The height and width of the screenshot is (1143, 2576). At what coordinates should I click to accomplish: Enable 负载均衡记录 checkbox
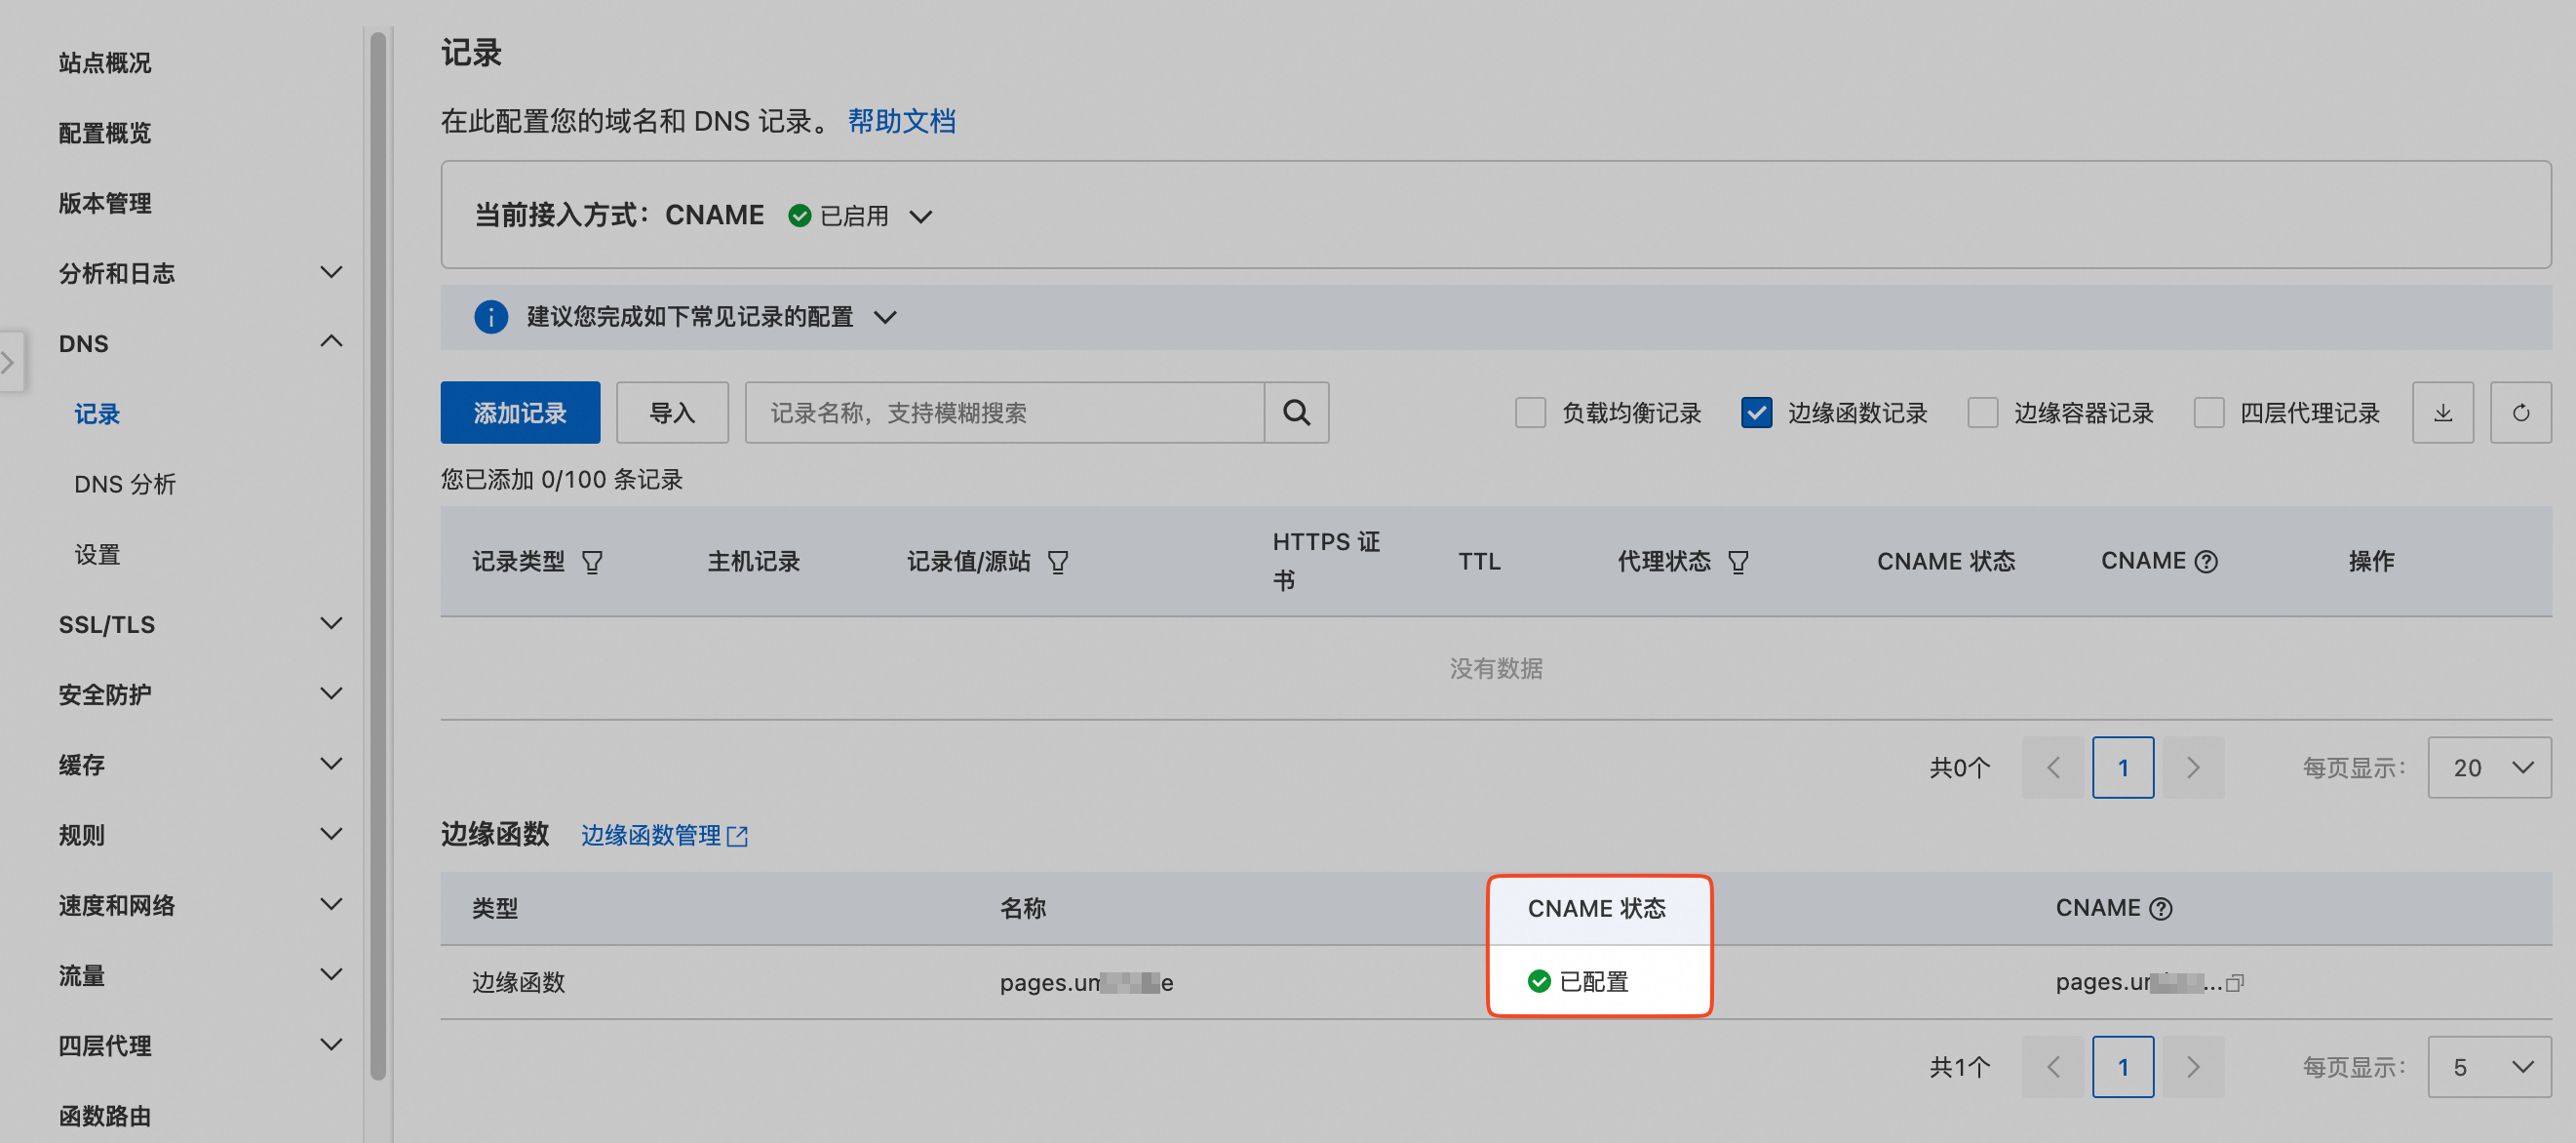[x=1530, y=413]
